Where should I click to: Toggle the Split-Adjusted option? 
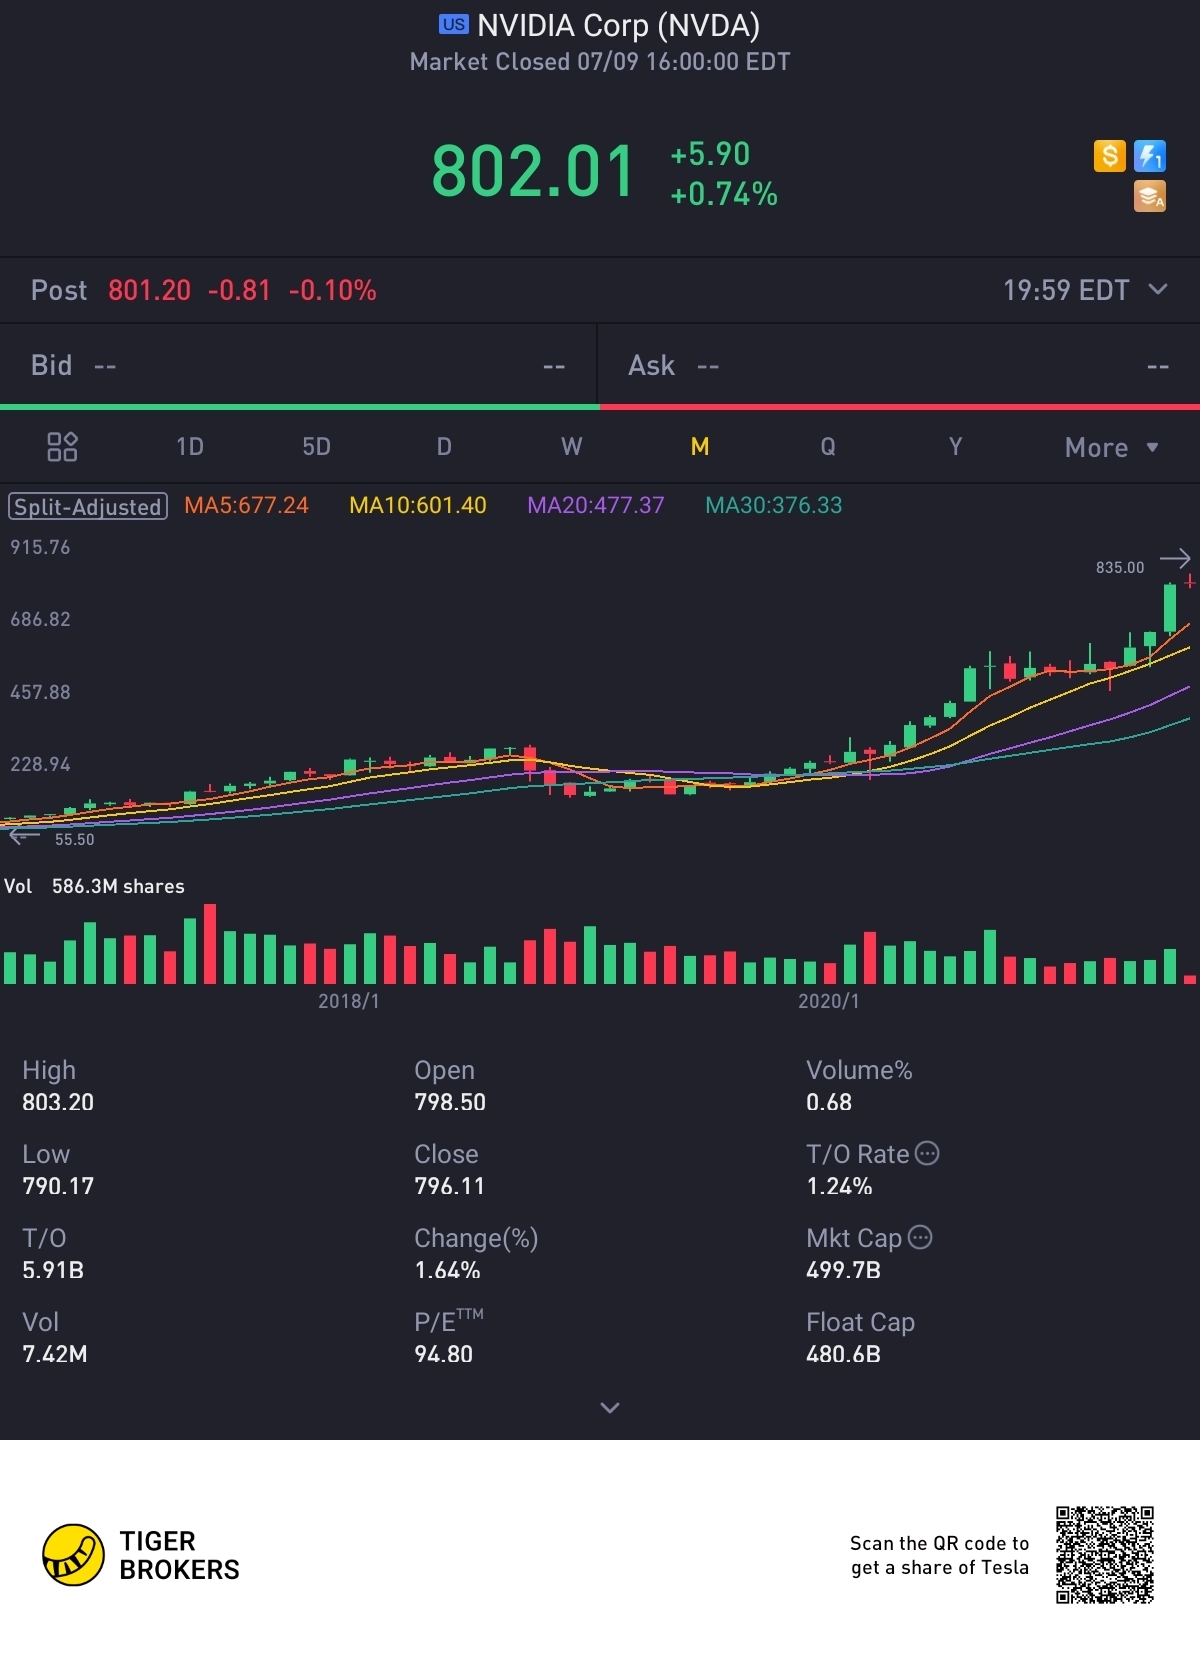coord(88,506)
